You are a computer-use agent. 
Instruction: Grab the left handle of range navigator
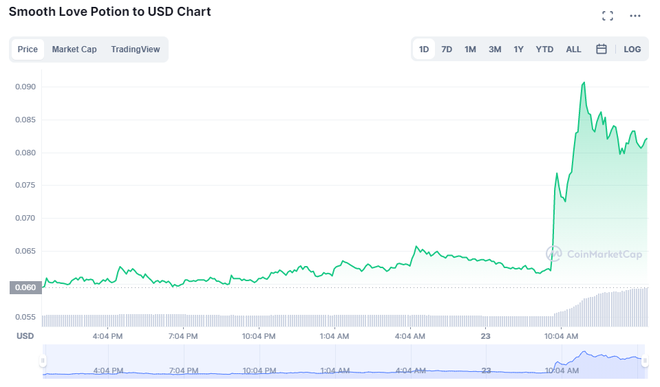pyautogui.click(x=43, y=361)
